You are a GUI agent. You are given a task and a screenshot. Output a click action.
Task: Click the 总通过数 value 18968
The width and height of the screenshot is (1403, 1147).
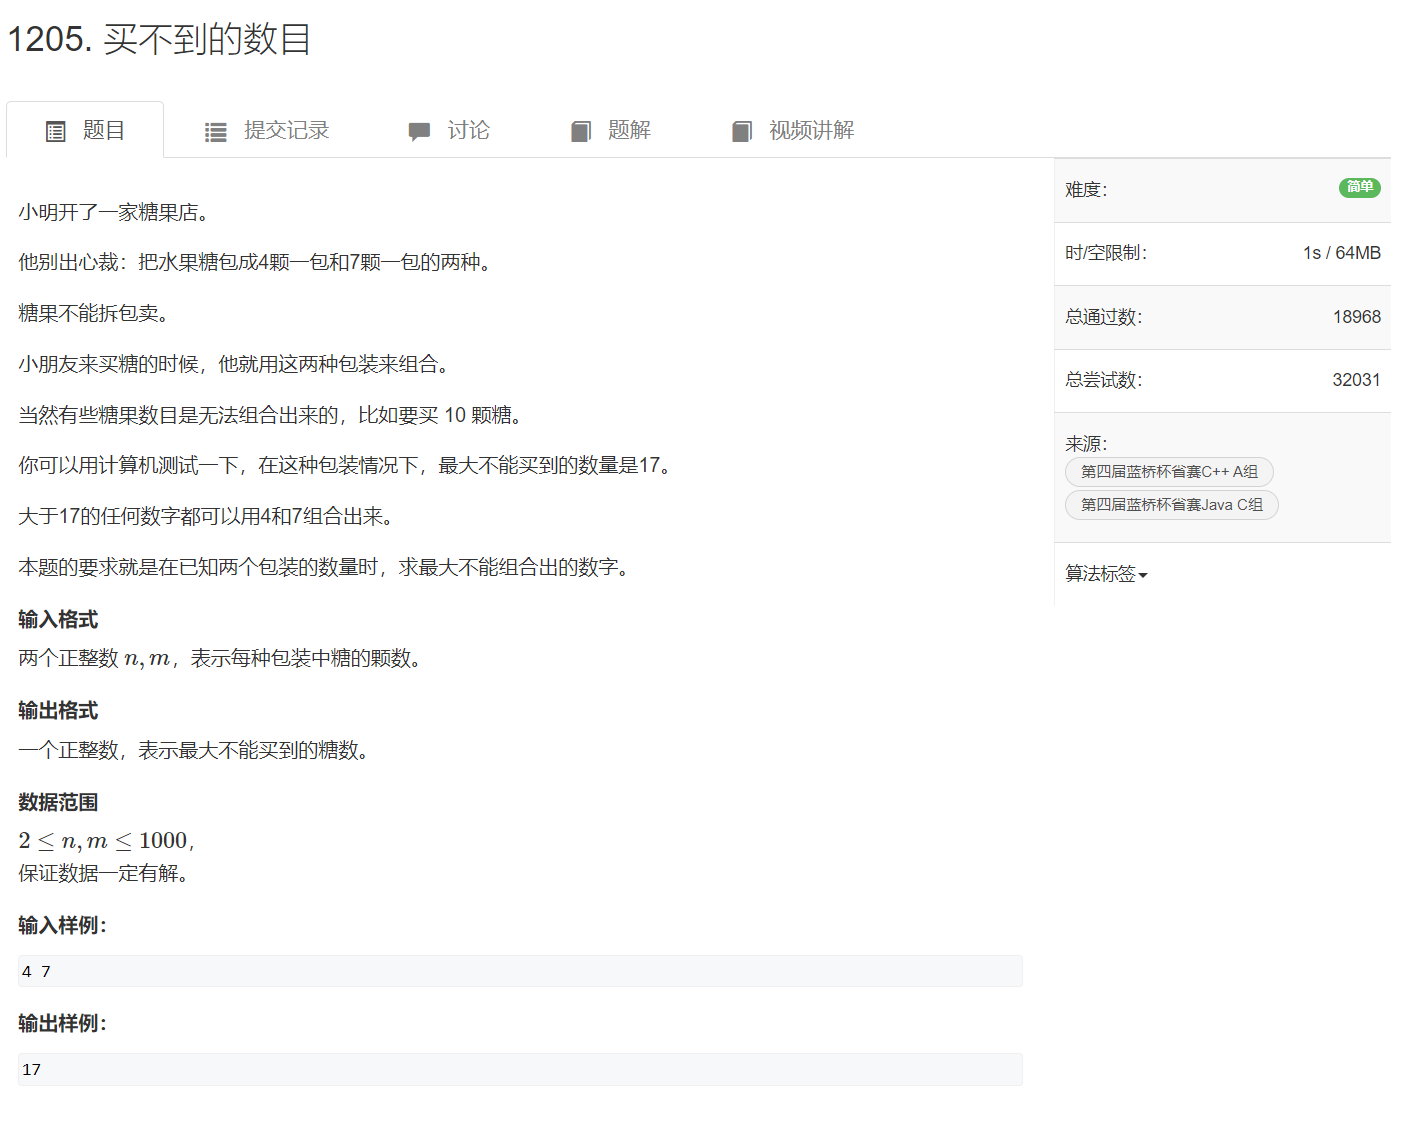1356,317
